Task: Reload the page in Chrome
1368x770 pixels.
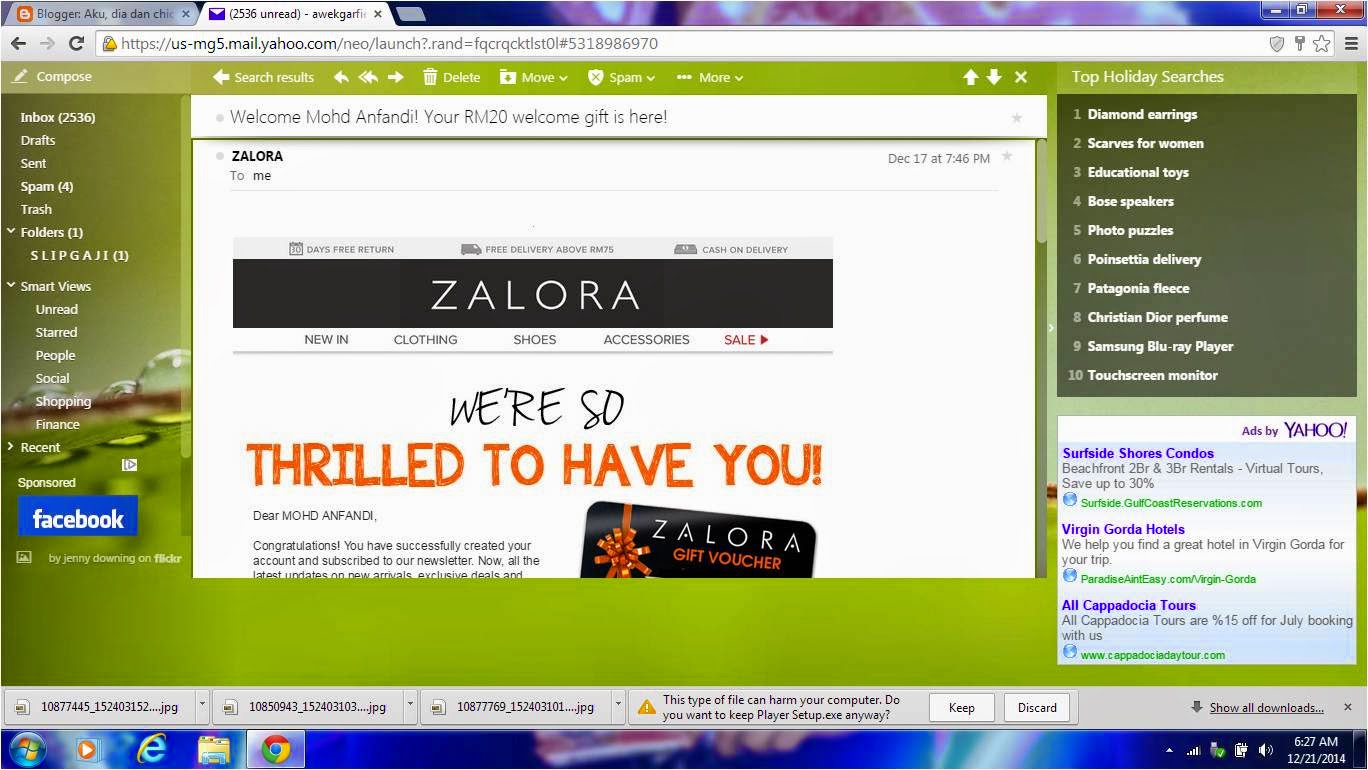Action: coord(76,43)
